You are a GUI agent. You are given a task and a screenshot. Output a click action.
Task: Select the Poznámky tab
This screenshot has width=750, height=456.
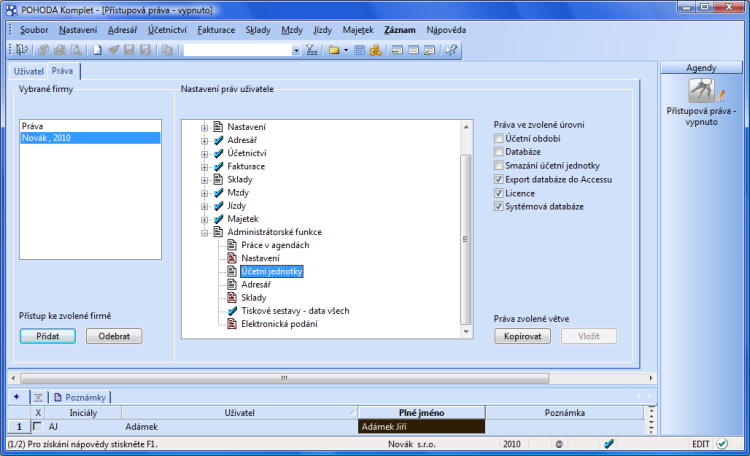coord(80,397)
